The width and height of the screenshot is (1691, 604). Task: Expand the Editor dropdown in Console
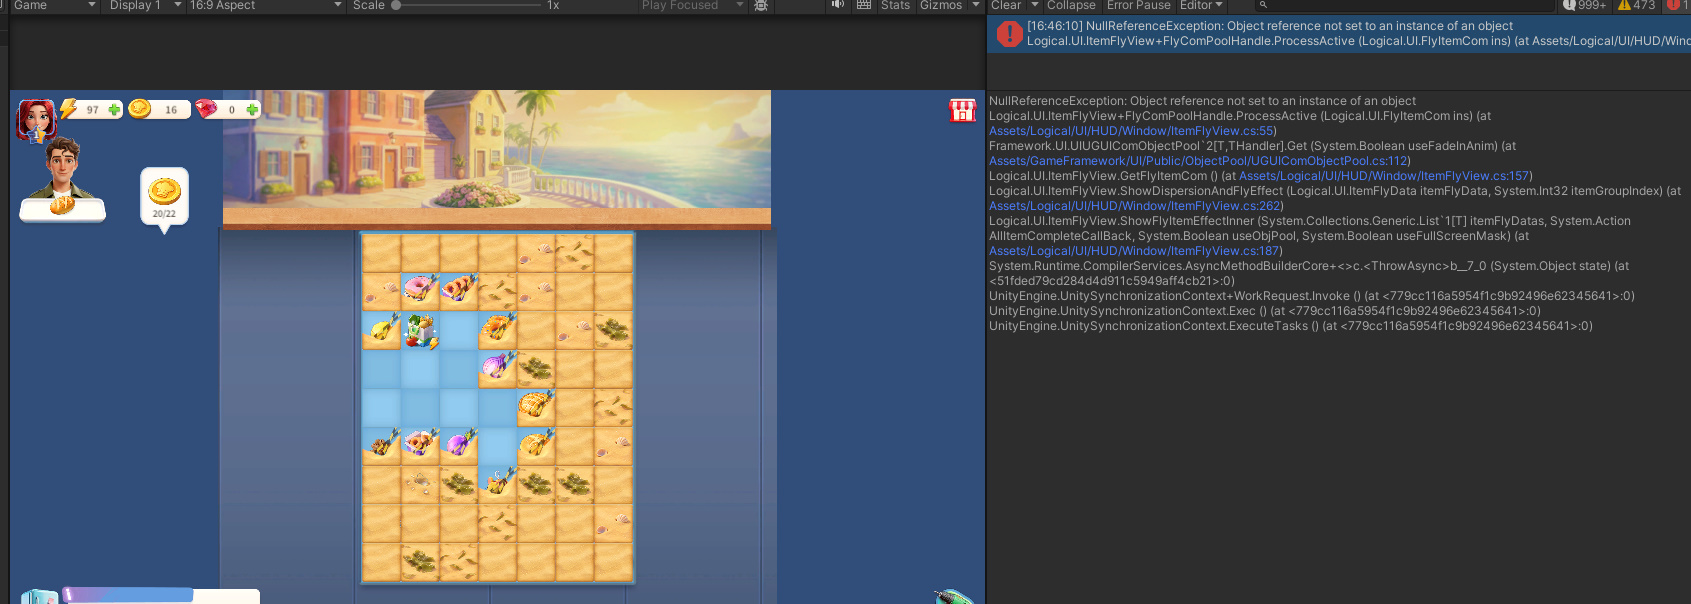(x=1200, y=6)
